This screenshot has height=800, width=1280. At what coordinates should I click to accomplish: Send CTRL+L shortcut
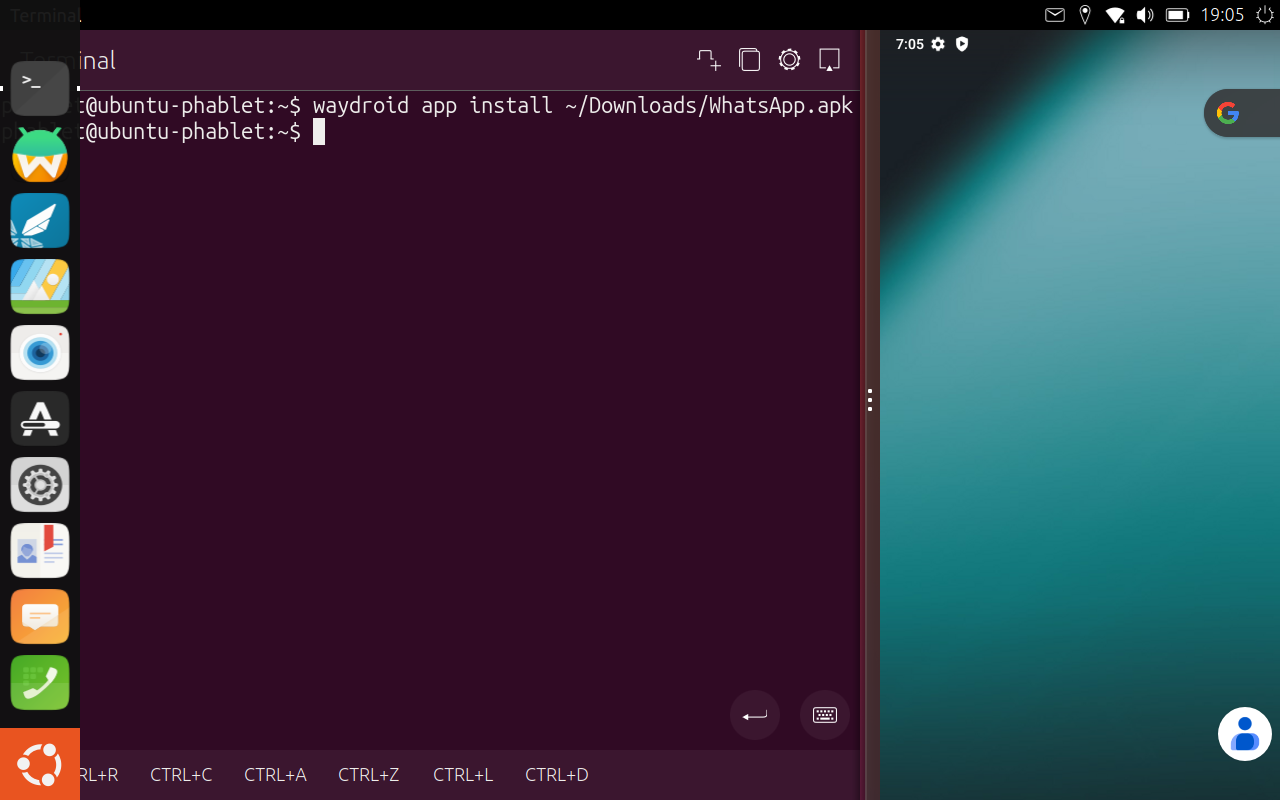pyautogui.click(x=463, y=775)
